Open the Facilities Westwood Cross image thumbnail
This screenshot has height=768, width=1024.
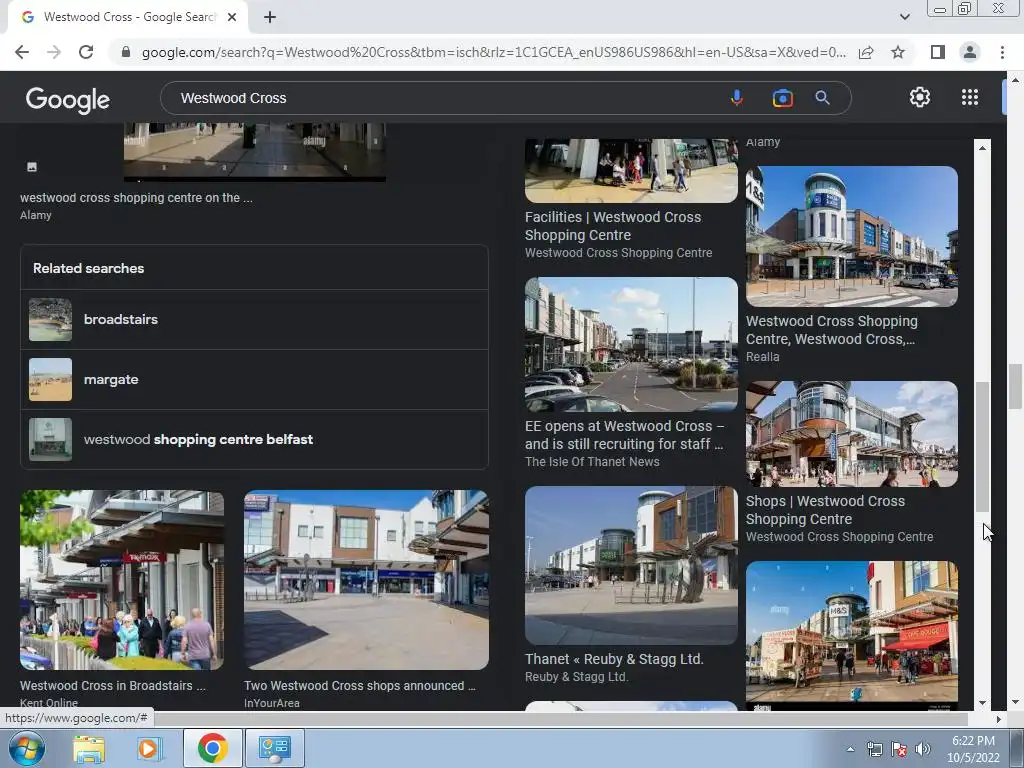632,170
